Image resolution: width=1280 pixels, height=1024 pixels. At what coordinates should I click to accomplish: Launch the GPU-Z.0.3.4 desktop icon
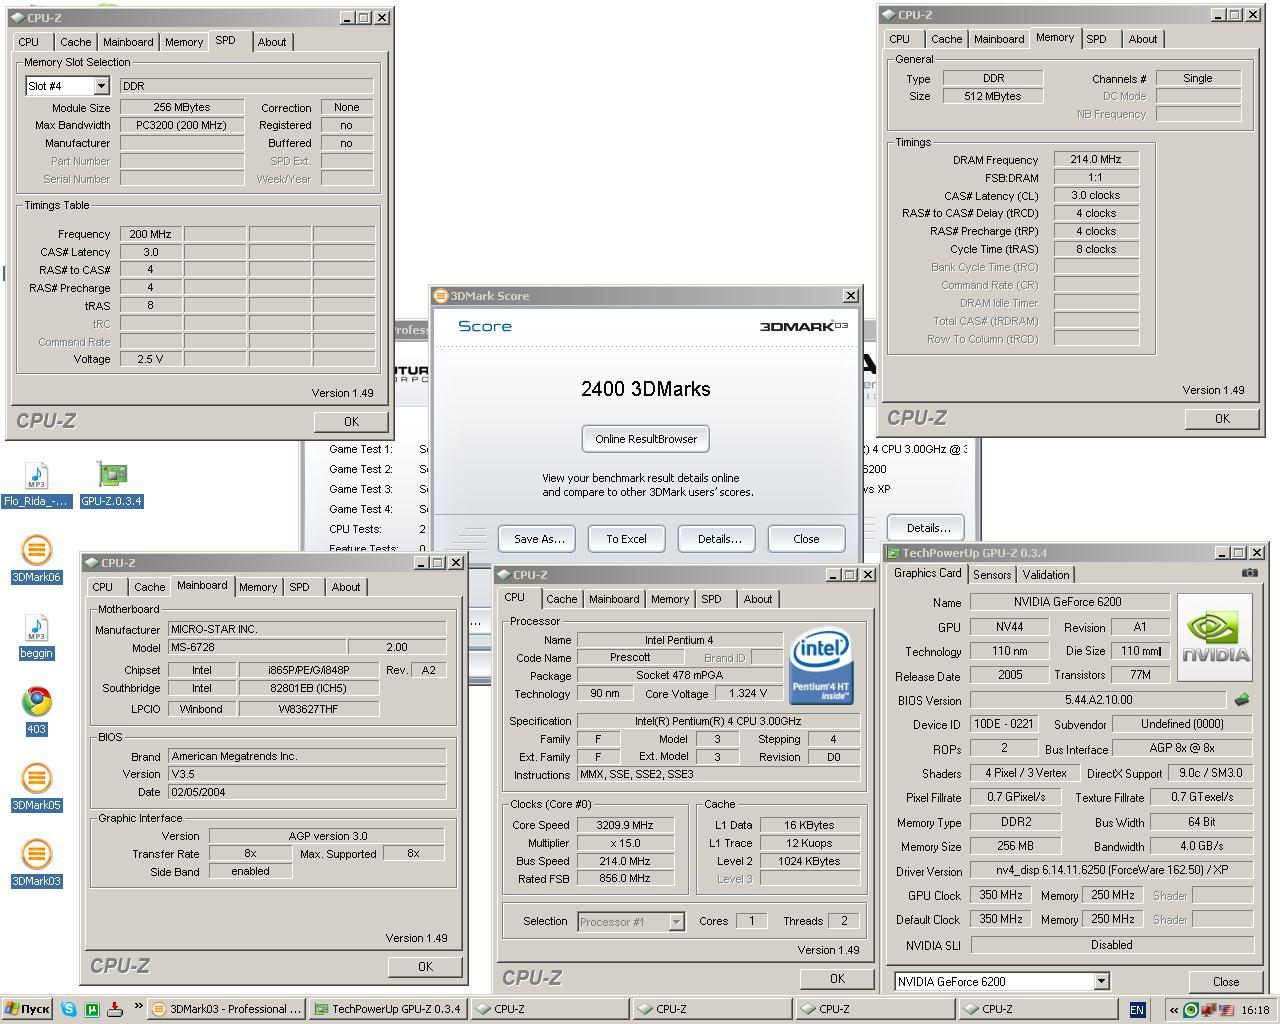coord(111,484)
